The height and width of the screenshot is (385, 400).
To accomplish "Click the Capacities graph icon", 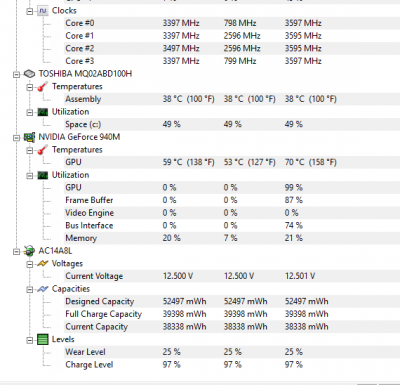I will [x=43, y=289].
